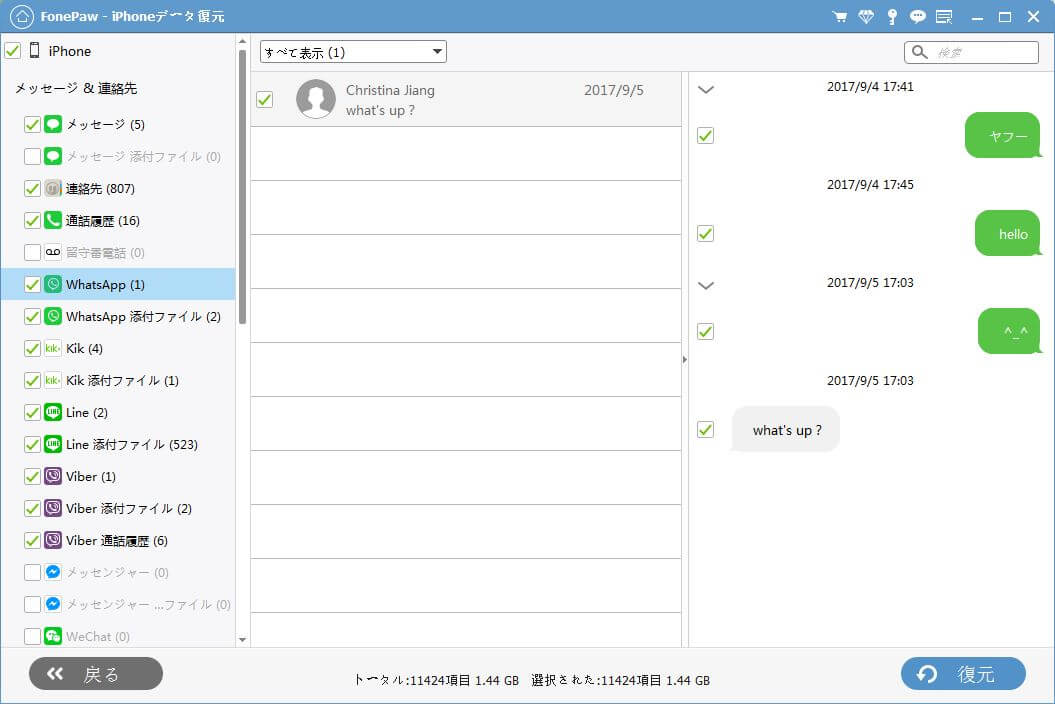Collapse the 2017/9/5 17:03 message group
Viewport: 1055px width, 704px height.
706,285
